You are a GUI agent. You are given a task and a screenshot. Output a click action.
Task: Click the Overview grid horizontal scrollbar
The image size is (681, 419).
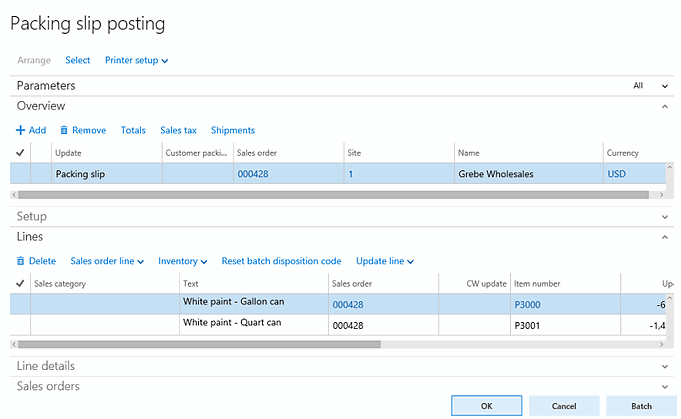333,195
